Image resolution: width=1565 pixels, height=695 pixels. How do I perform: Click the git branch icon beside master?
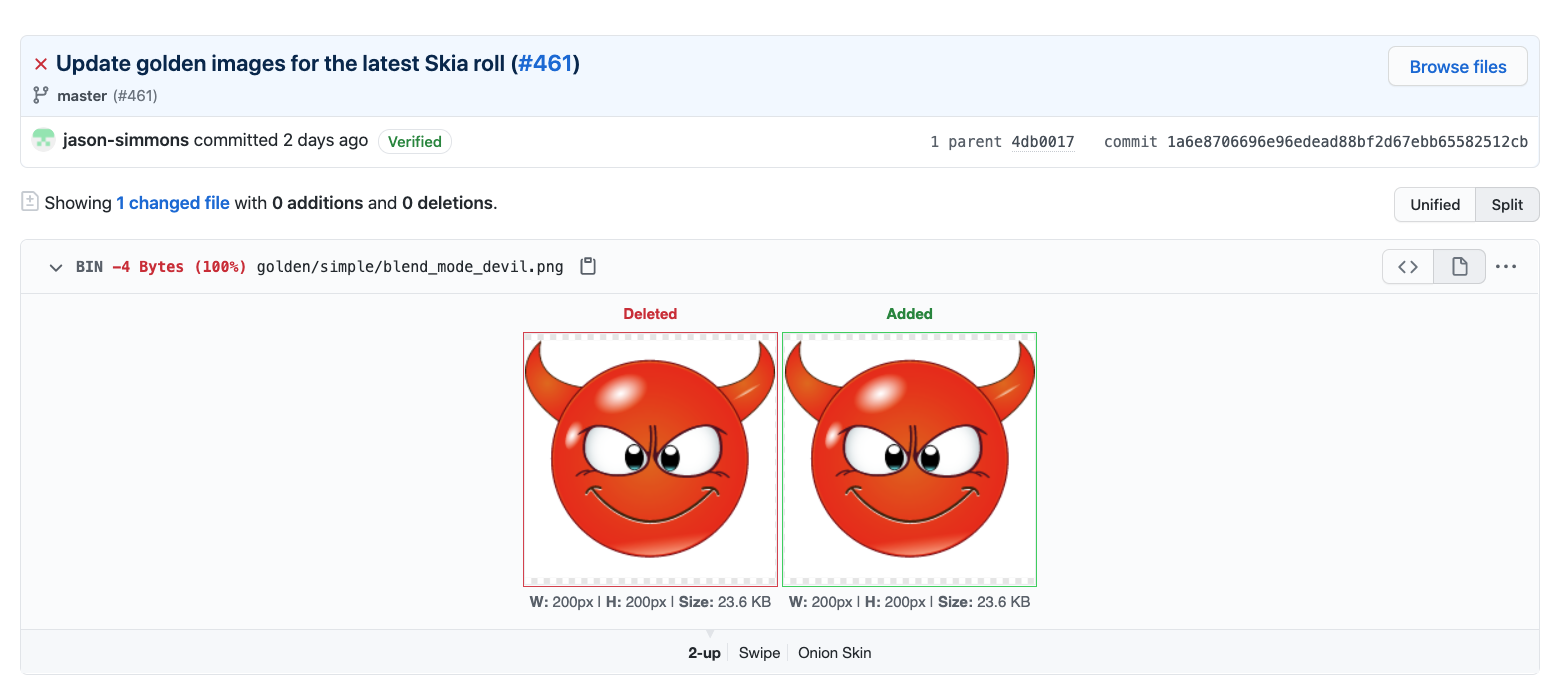[40, 95]
